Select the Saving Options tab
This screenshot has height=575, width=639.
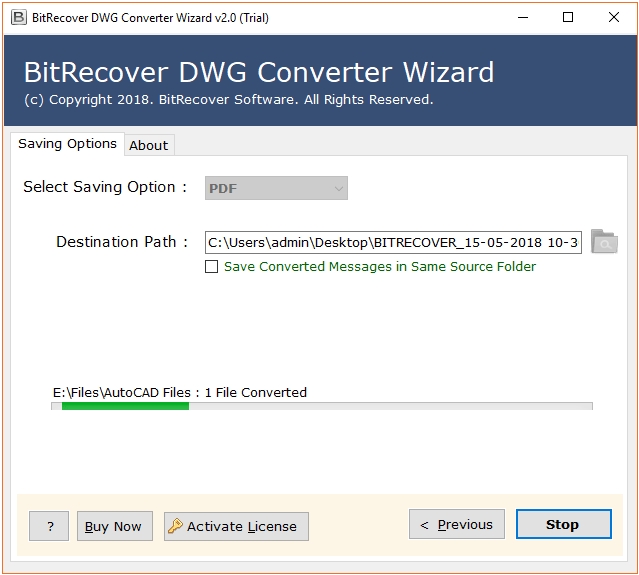pyautogui.click(x=67, y=144)
